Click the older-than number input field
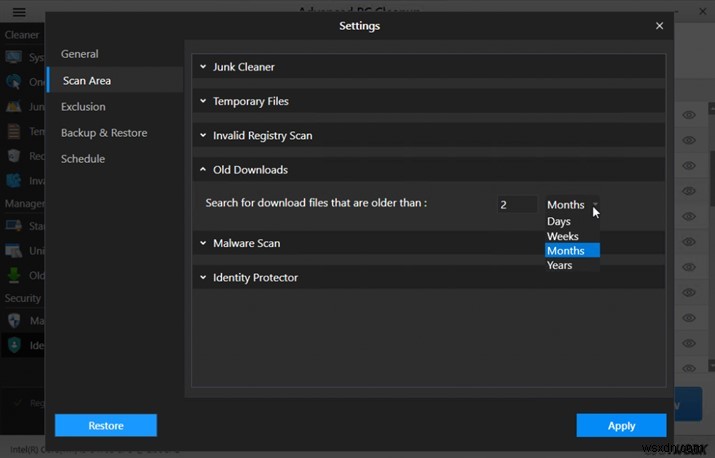 (x=516, y=205)
